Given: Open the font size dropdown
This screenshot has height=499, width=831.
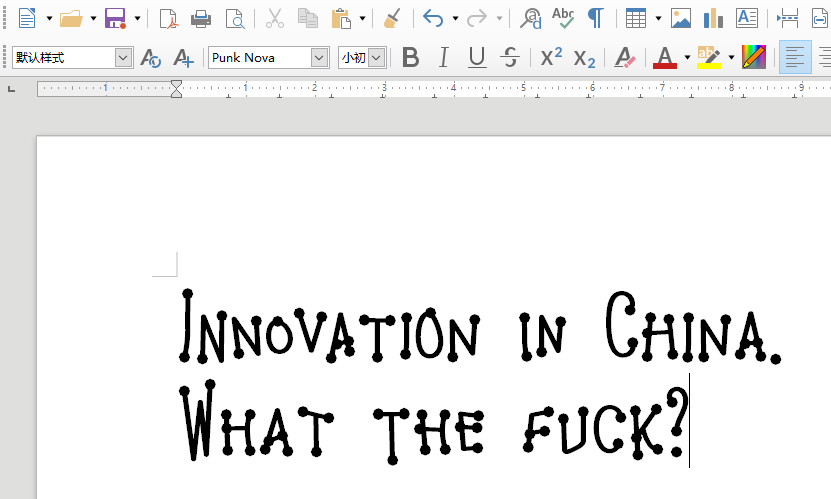Looking at the screenshot, I should (x=376, y=58).
